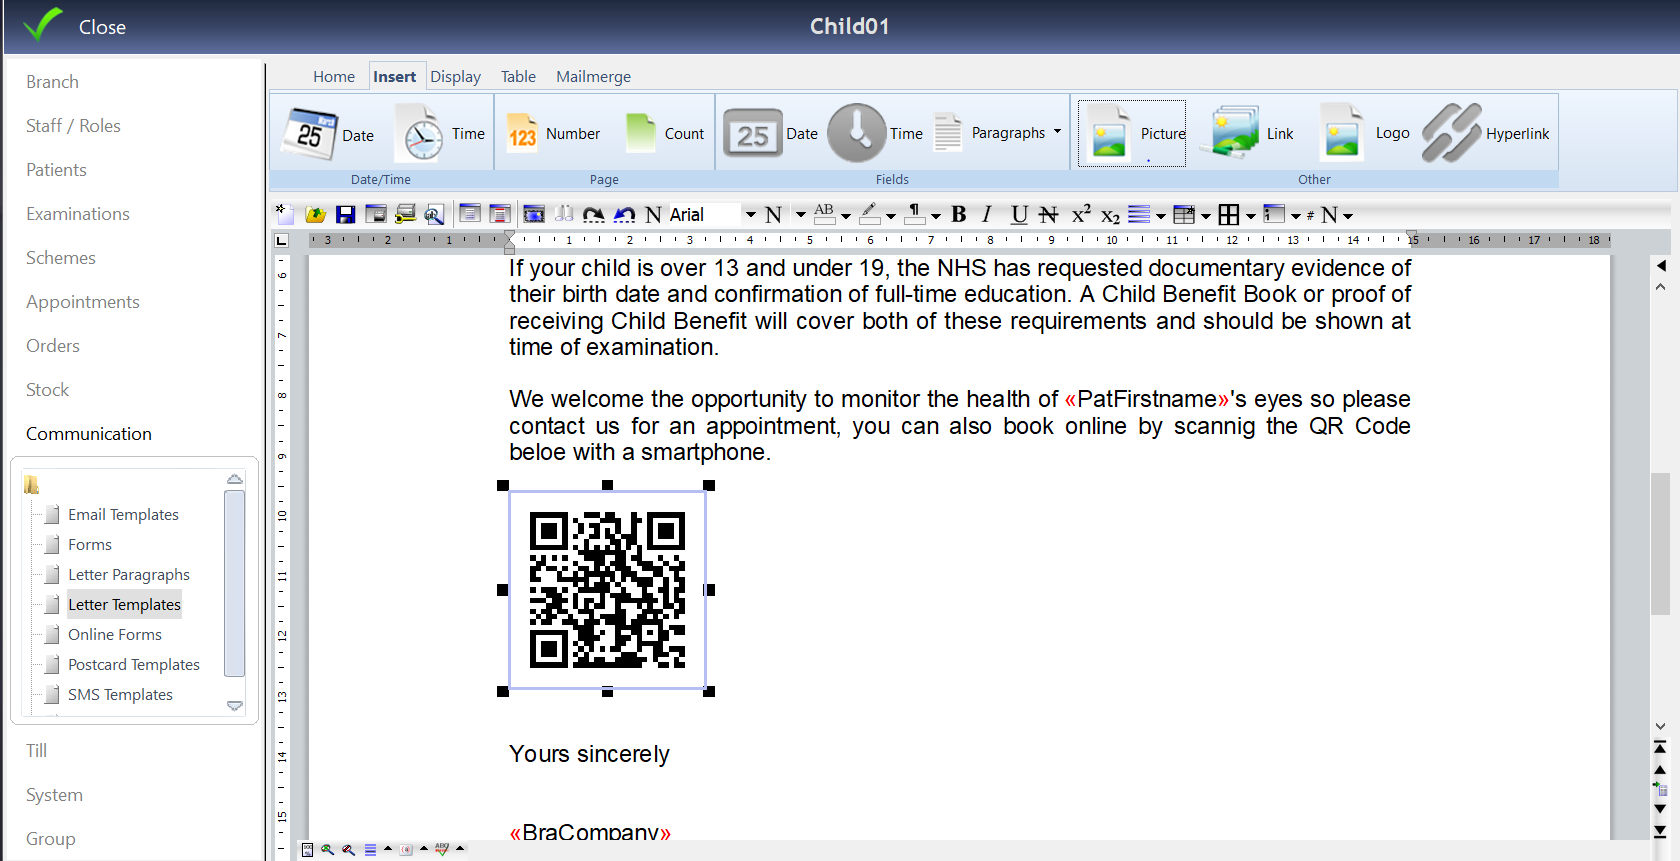
Task: Click the print toolbar icon
Action: 406,214
